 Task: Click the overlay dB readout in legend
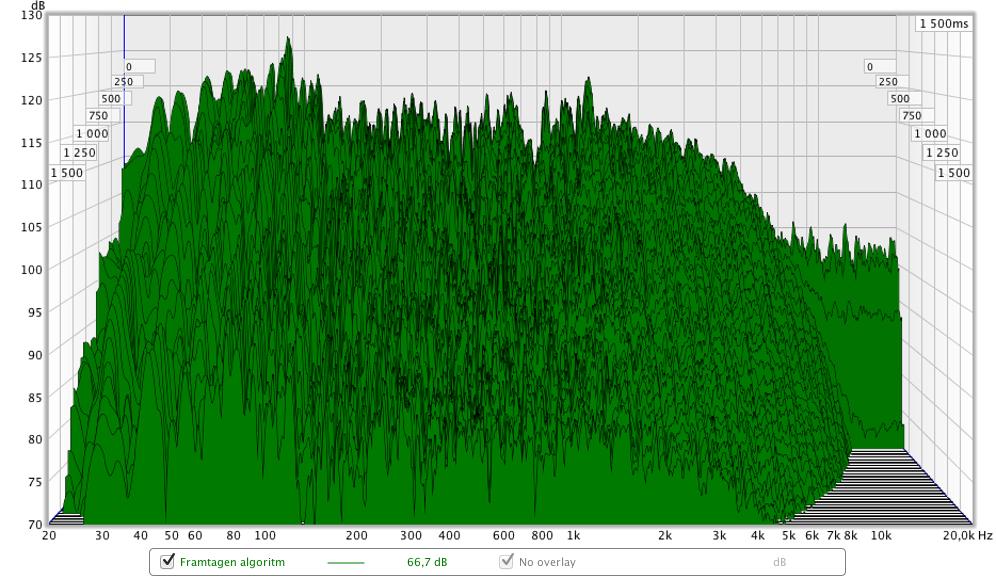(779, 562)
